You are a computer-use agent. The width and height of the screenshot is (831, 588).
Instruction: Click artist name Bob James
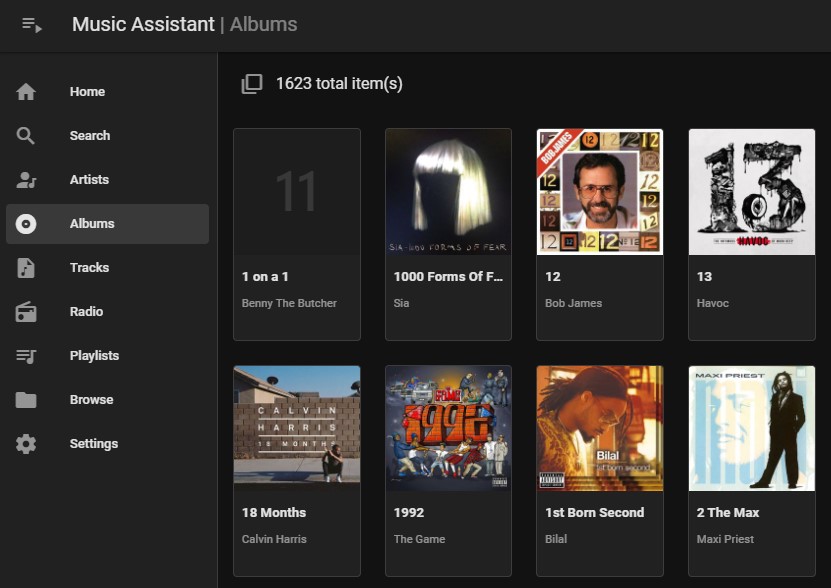coord(573,303)
